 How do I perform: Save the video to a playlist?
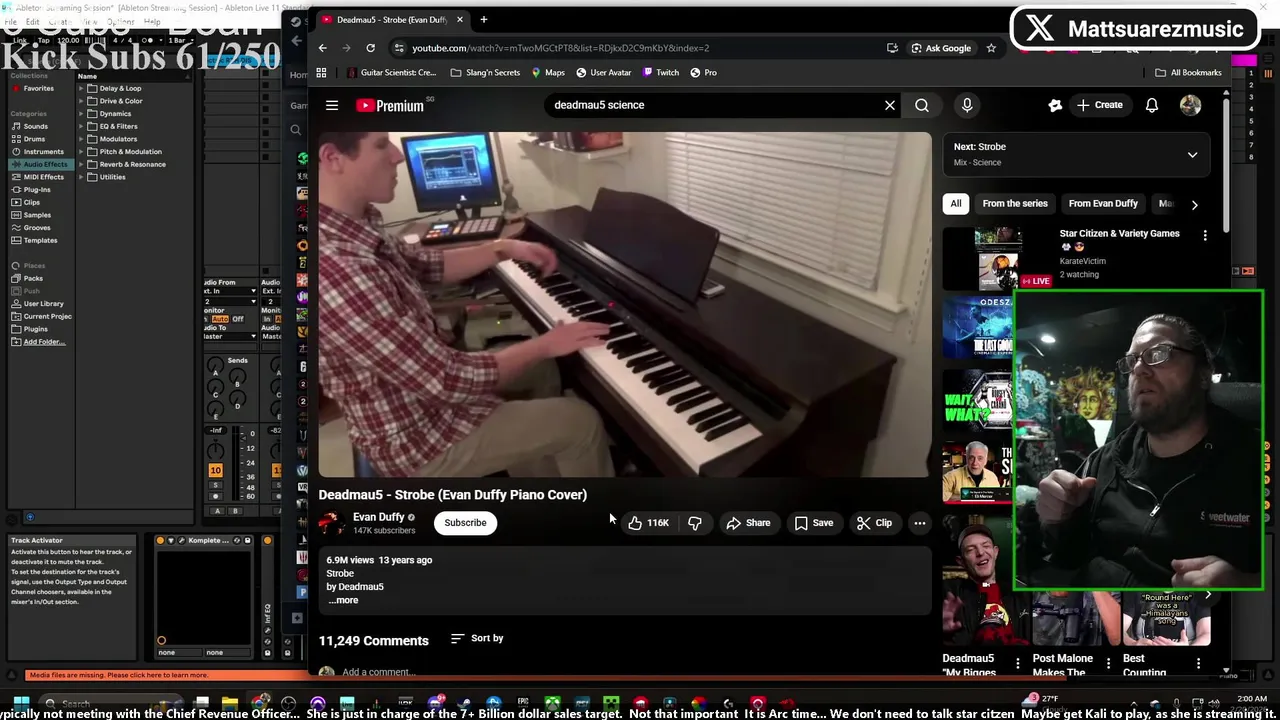pyautogui.click(x=813, y=523)
